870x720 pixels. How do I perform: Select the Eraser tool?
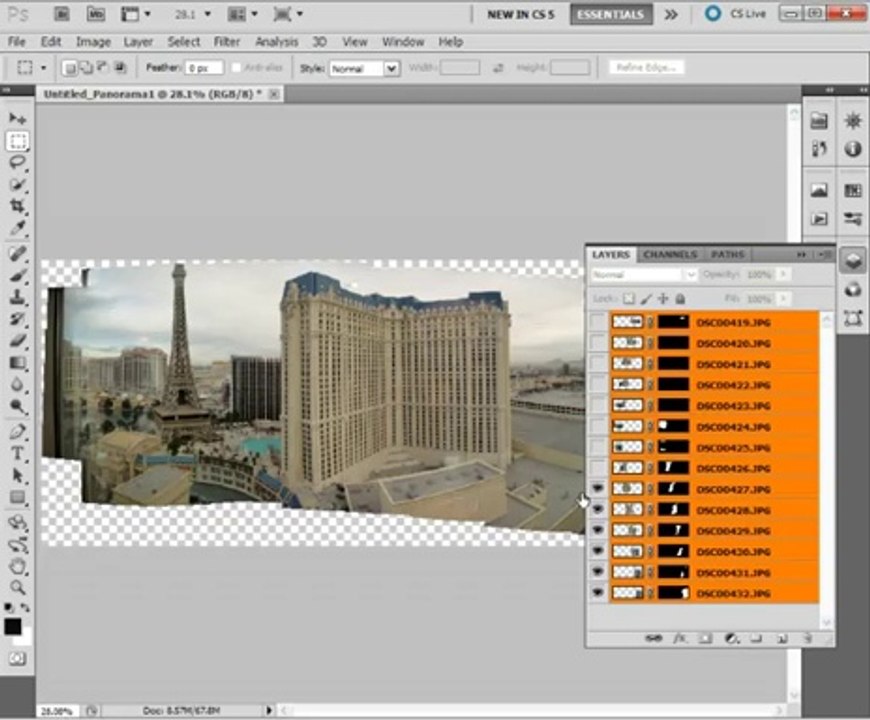pyautogui.click(x=17, y=340)
